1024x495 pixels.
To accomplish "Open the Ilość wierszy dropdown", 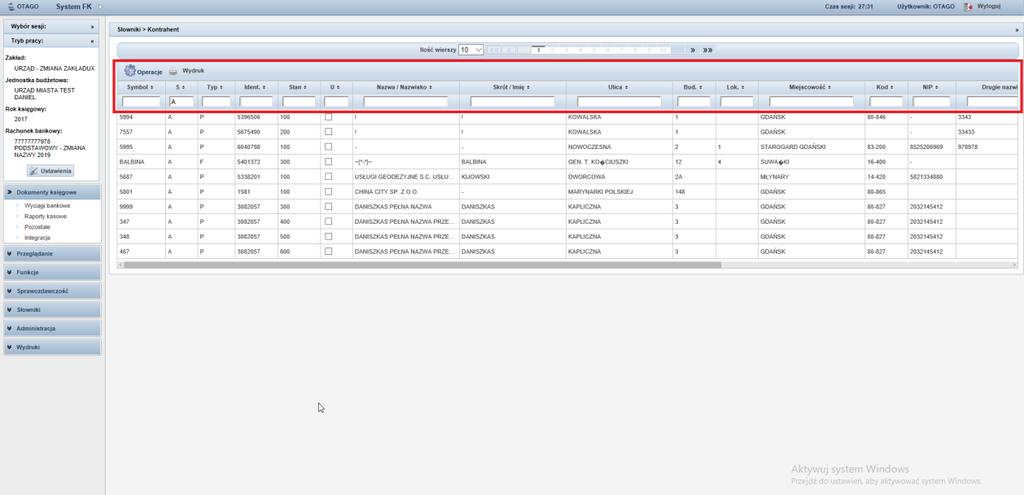I will coord(471,50).
